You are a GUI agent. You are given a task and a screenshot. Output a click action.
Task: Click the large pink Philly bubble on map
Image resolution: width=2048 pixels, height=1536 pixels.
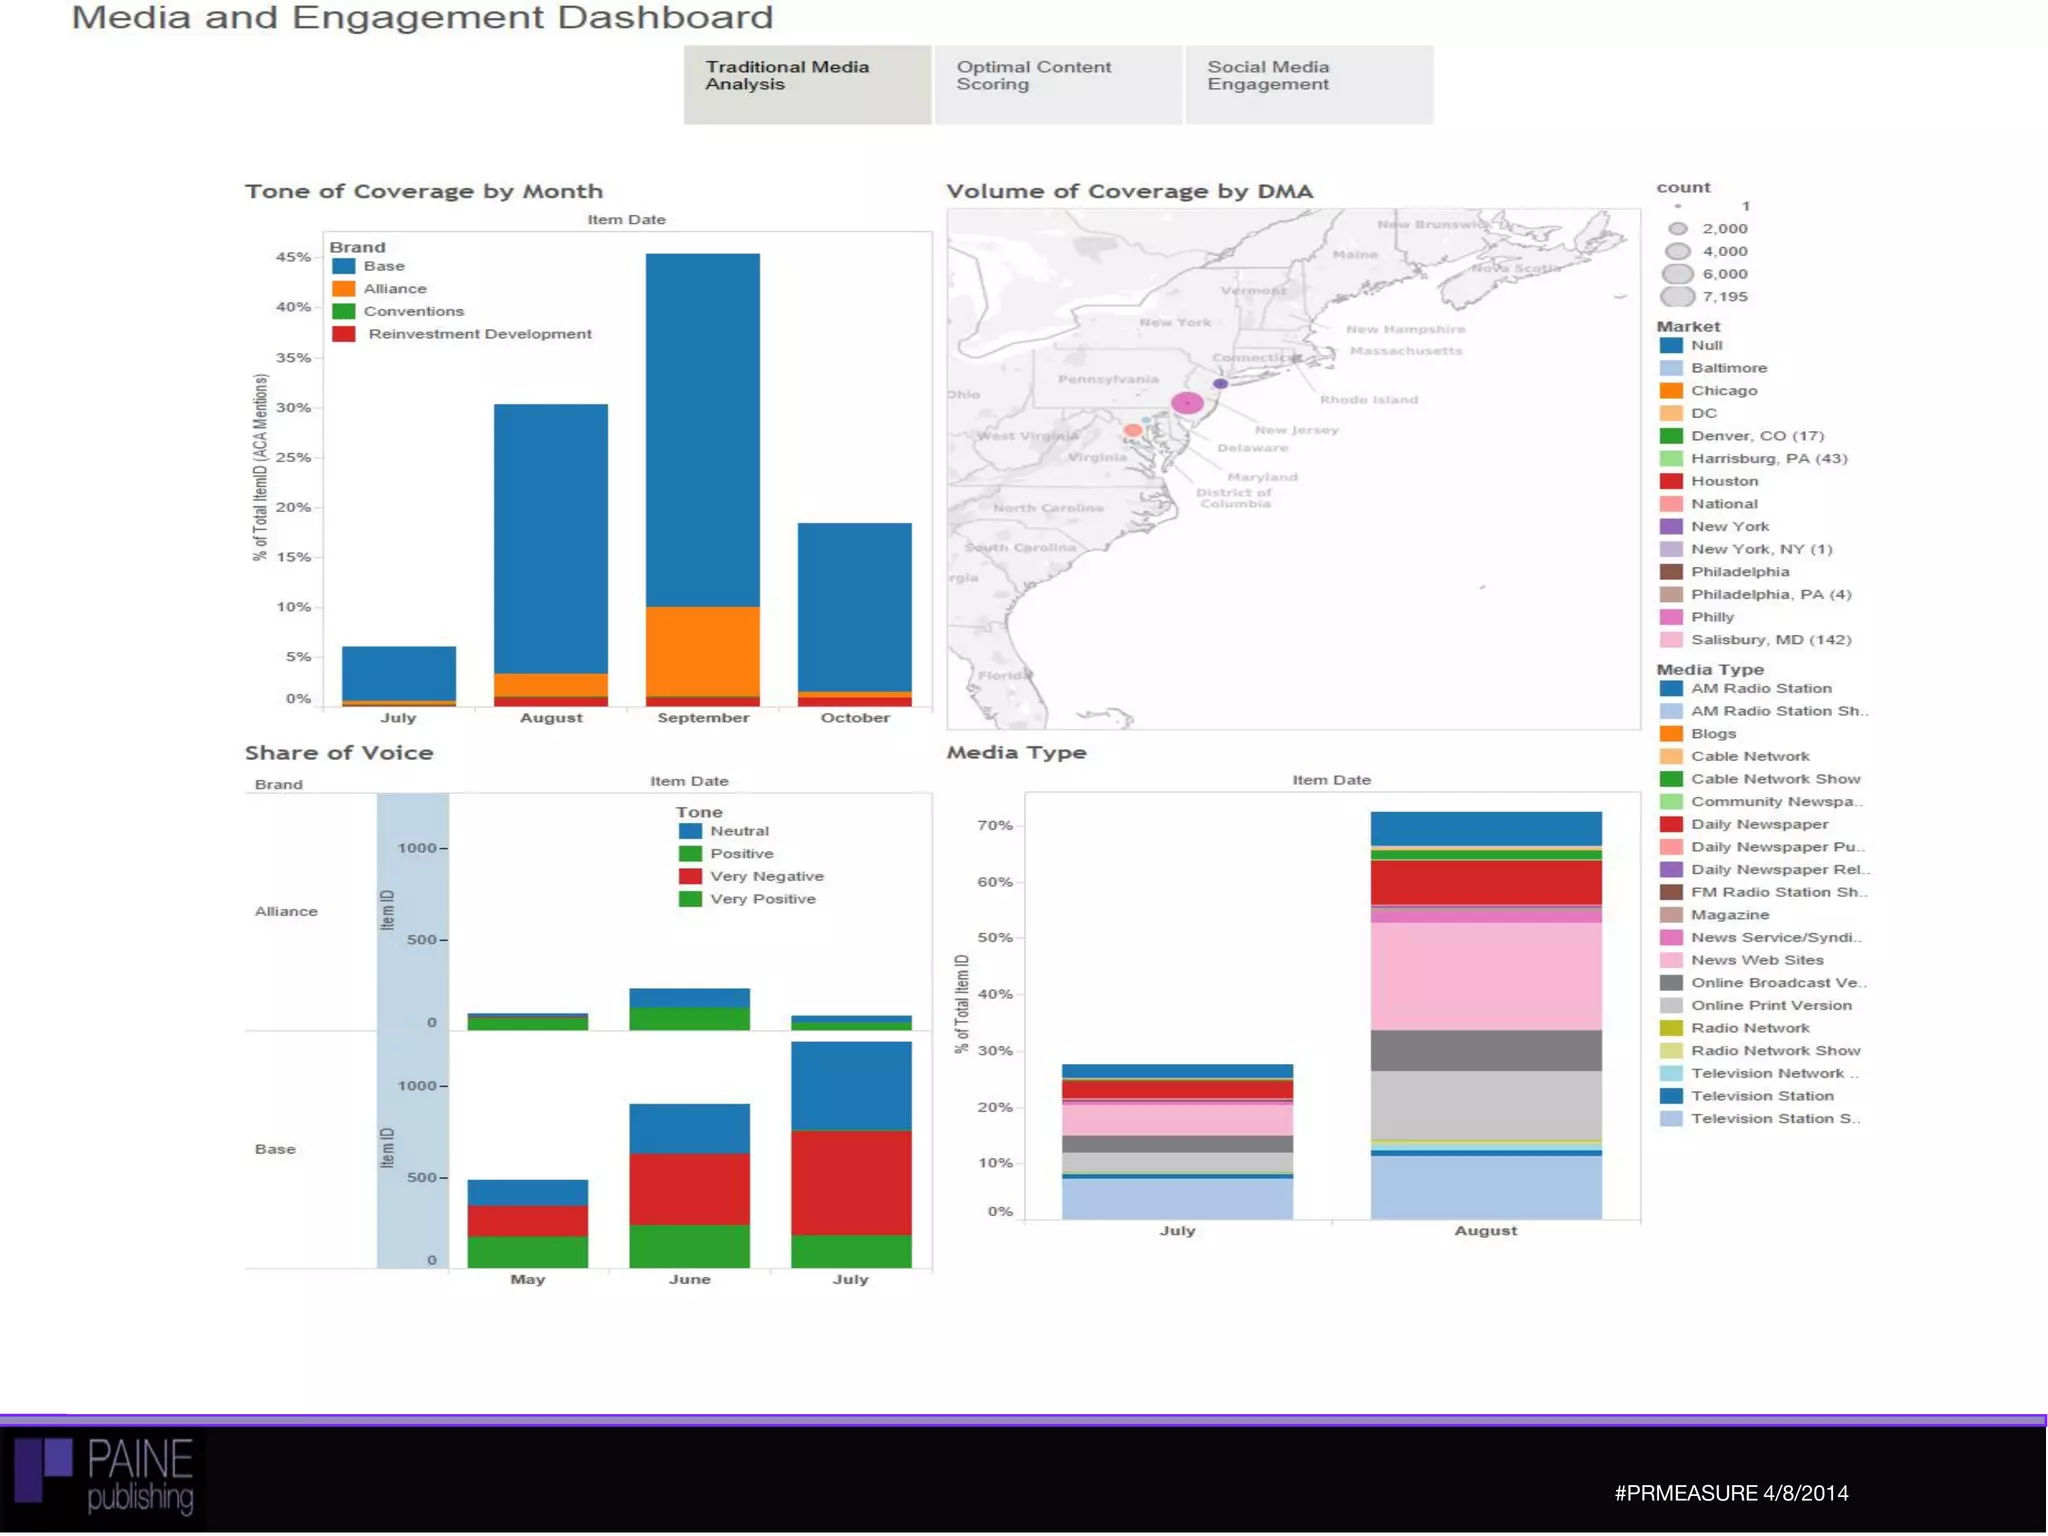pos(1187,403)
